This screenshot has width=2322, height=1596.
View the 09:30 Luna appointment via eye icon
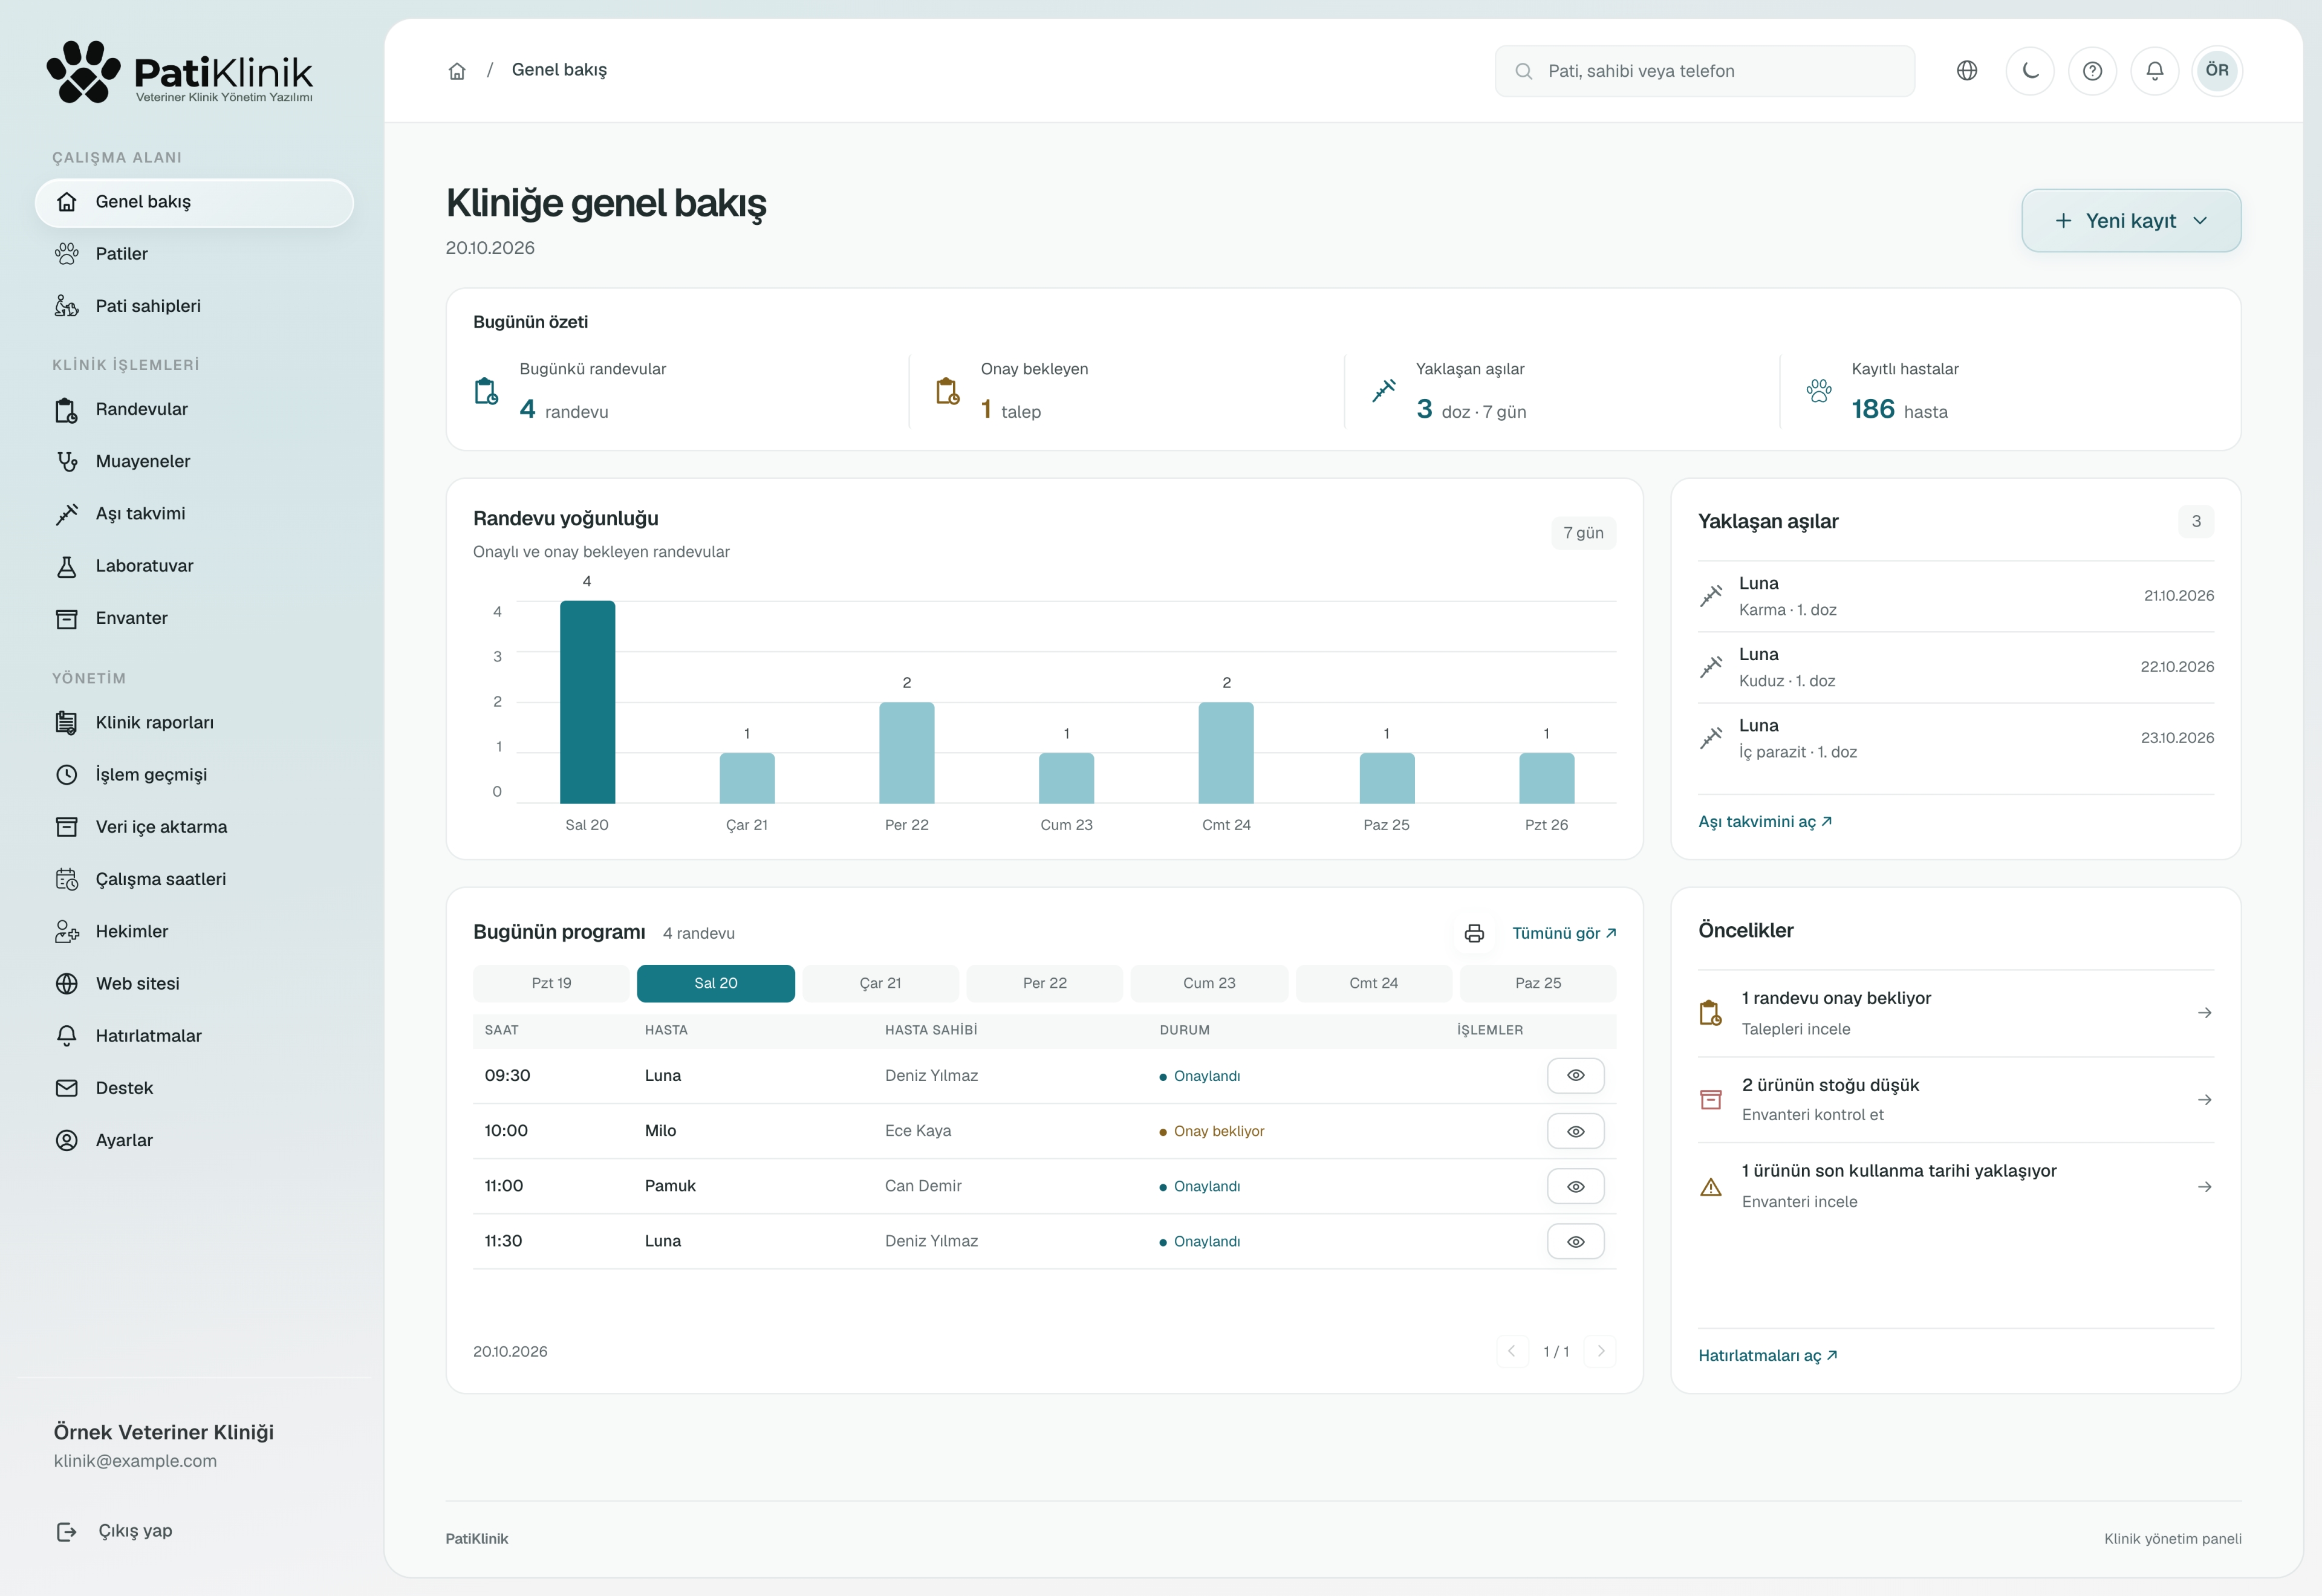1576,1076
